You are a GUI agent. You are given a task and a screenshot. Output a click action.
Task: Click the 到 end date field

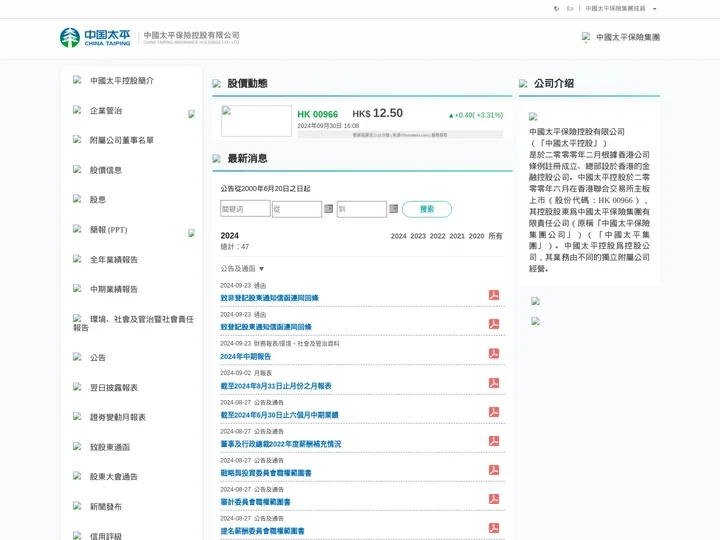[x=362, y=209]
